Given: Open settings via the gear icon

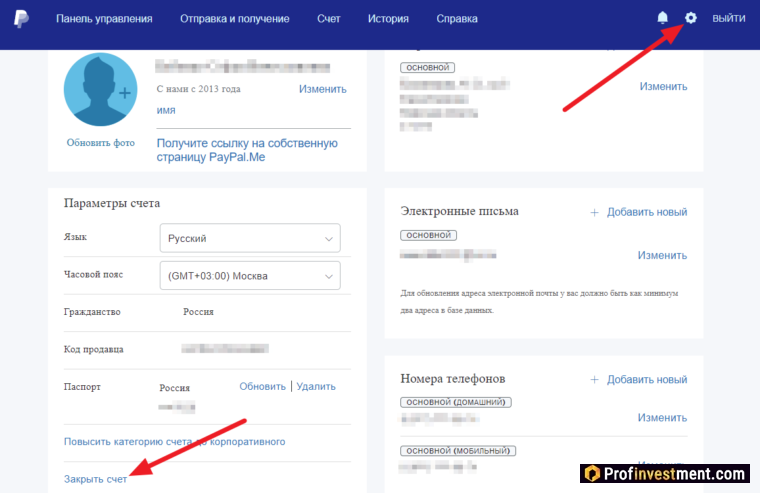Looking at the screenshot, I should (690, 18).
